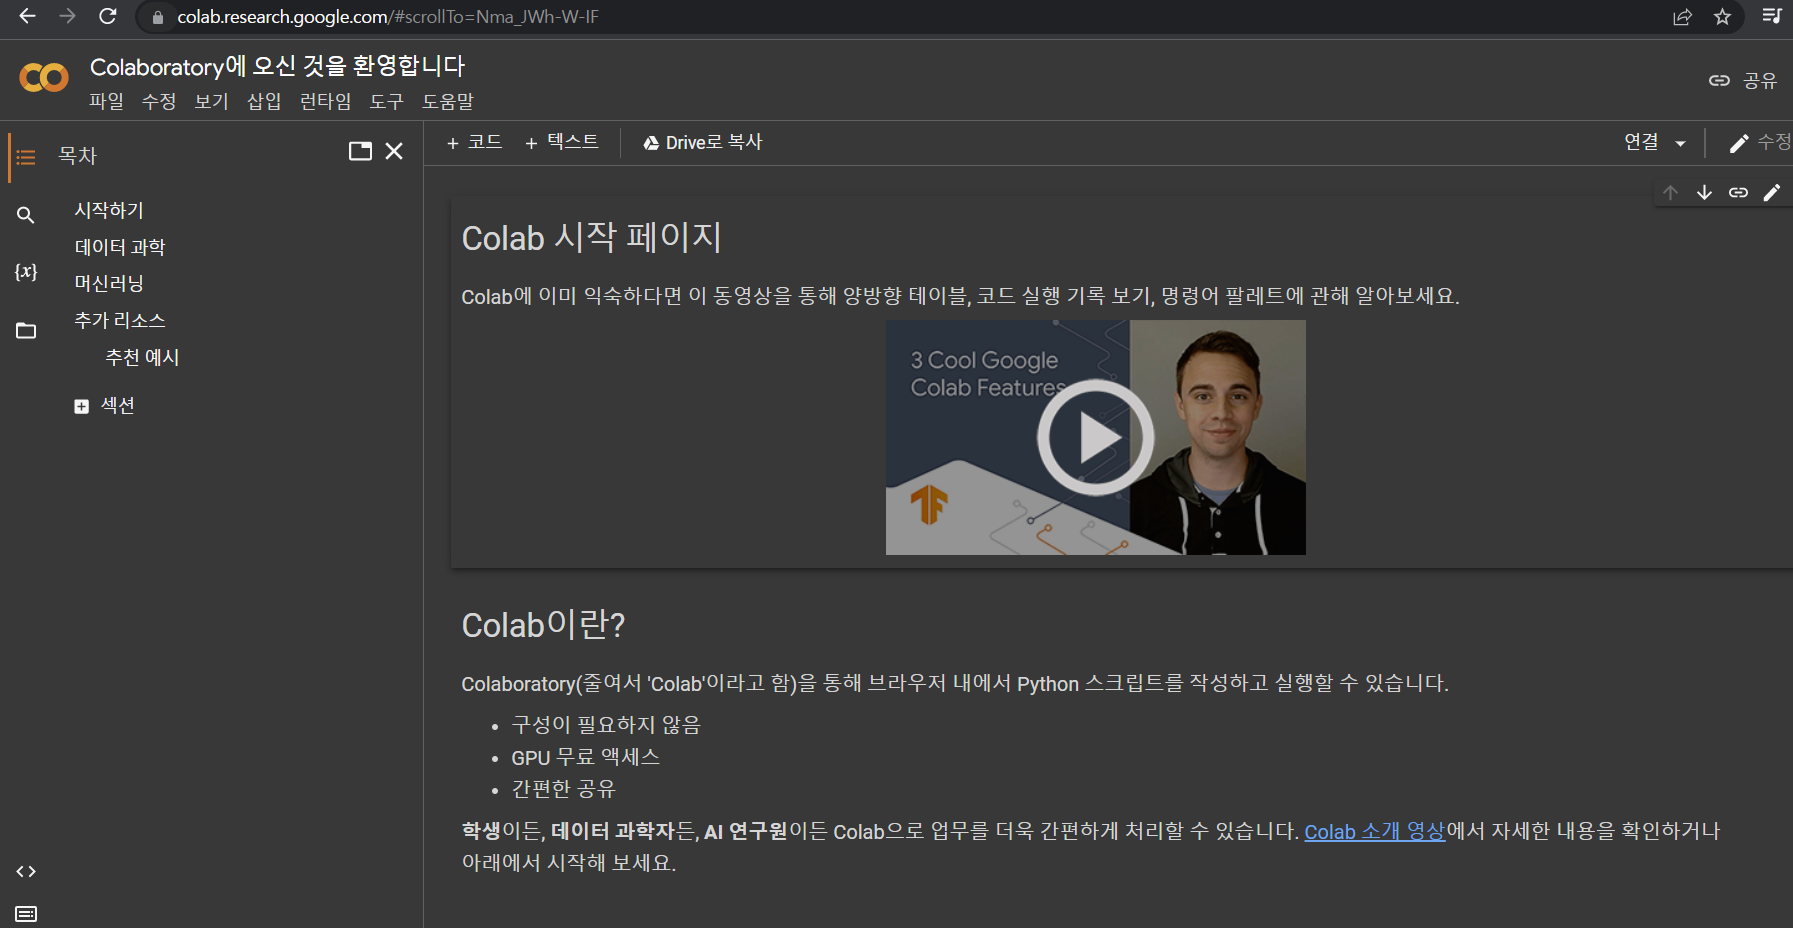This screenshot has height=928, width=1793.
Task: Move the cell up with the arrow icon
Action: point(1670,192)
